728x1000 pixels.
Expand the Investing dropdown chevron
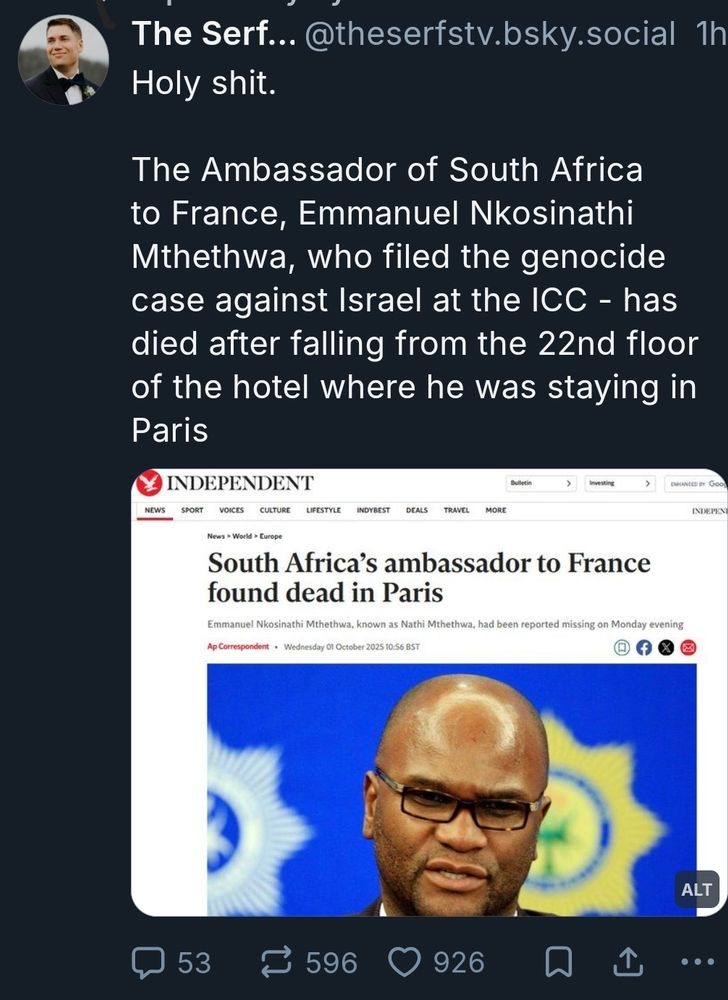click(x=648, y=483)
